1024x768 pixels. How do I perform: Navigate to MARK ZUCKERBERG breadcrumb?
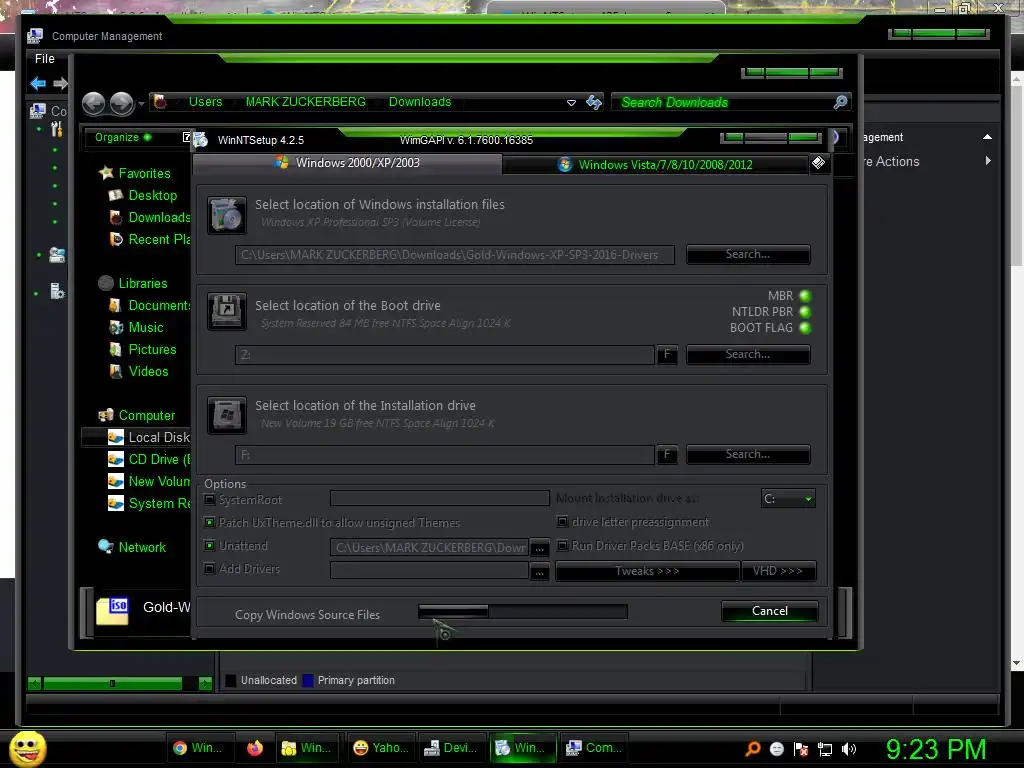click(305, 102)
